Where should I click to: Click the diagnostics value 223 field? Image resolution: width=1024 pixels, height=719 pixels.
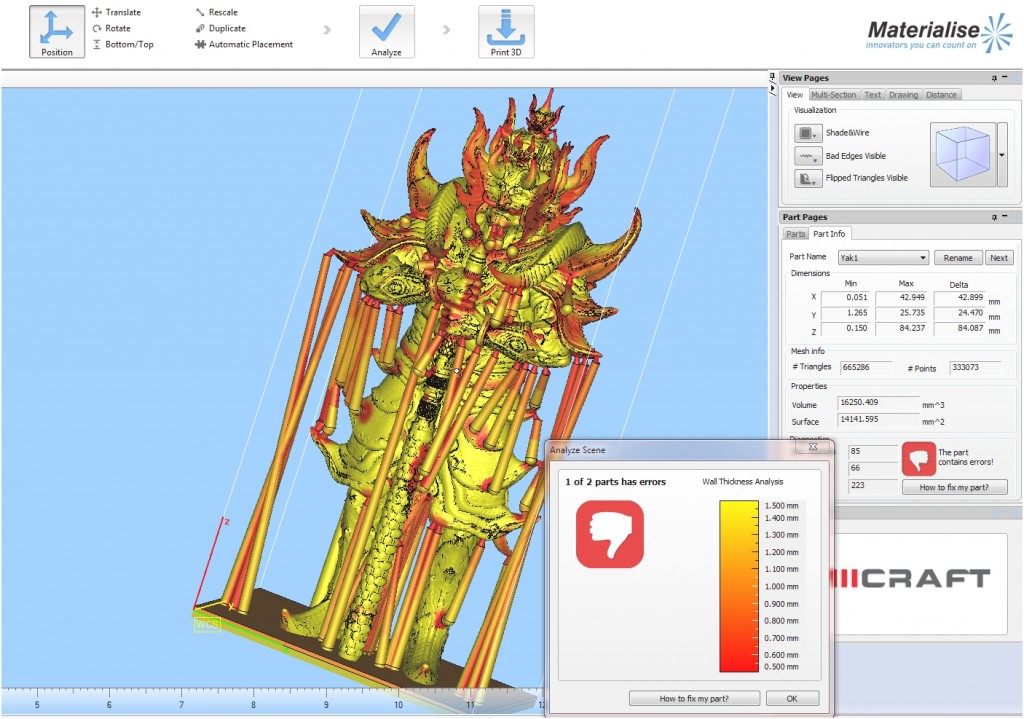(873, 486)
